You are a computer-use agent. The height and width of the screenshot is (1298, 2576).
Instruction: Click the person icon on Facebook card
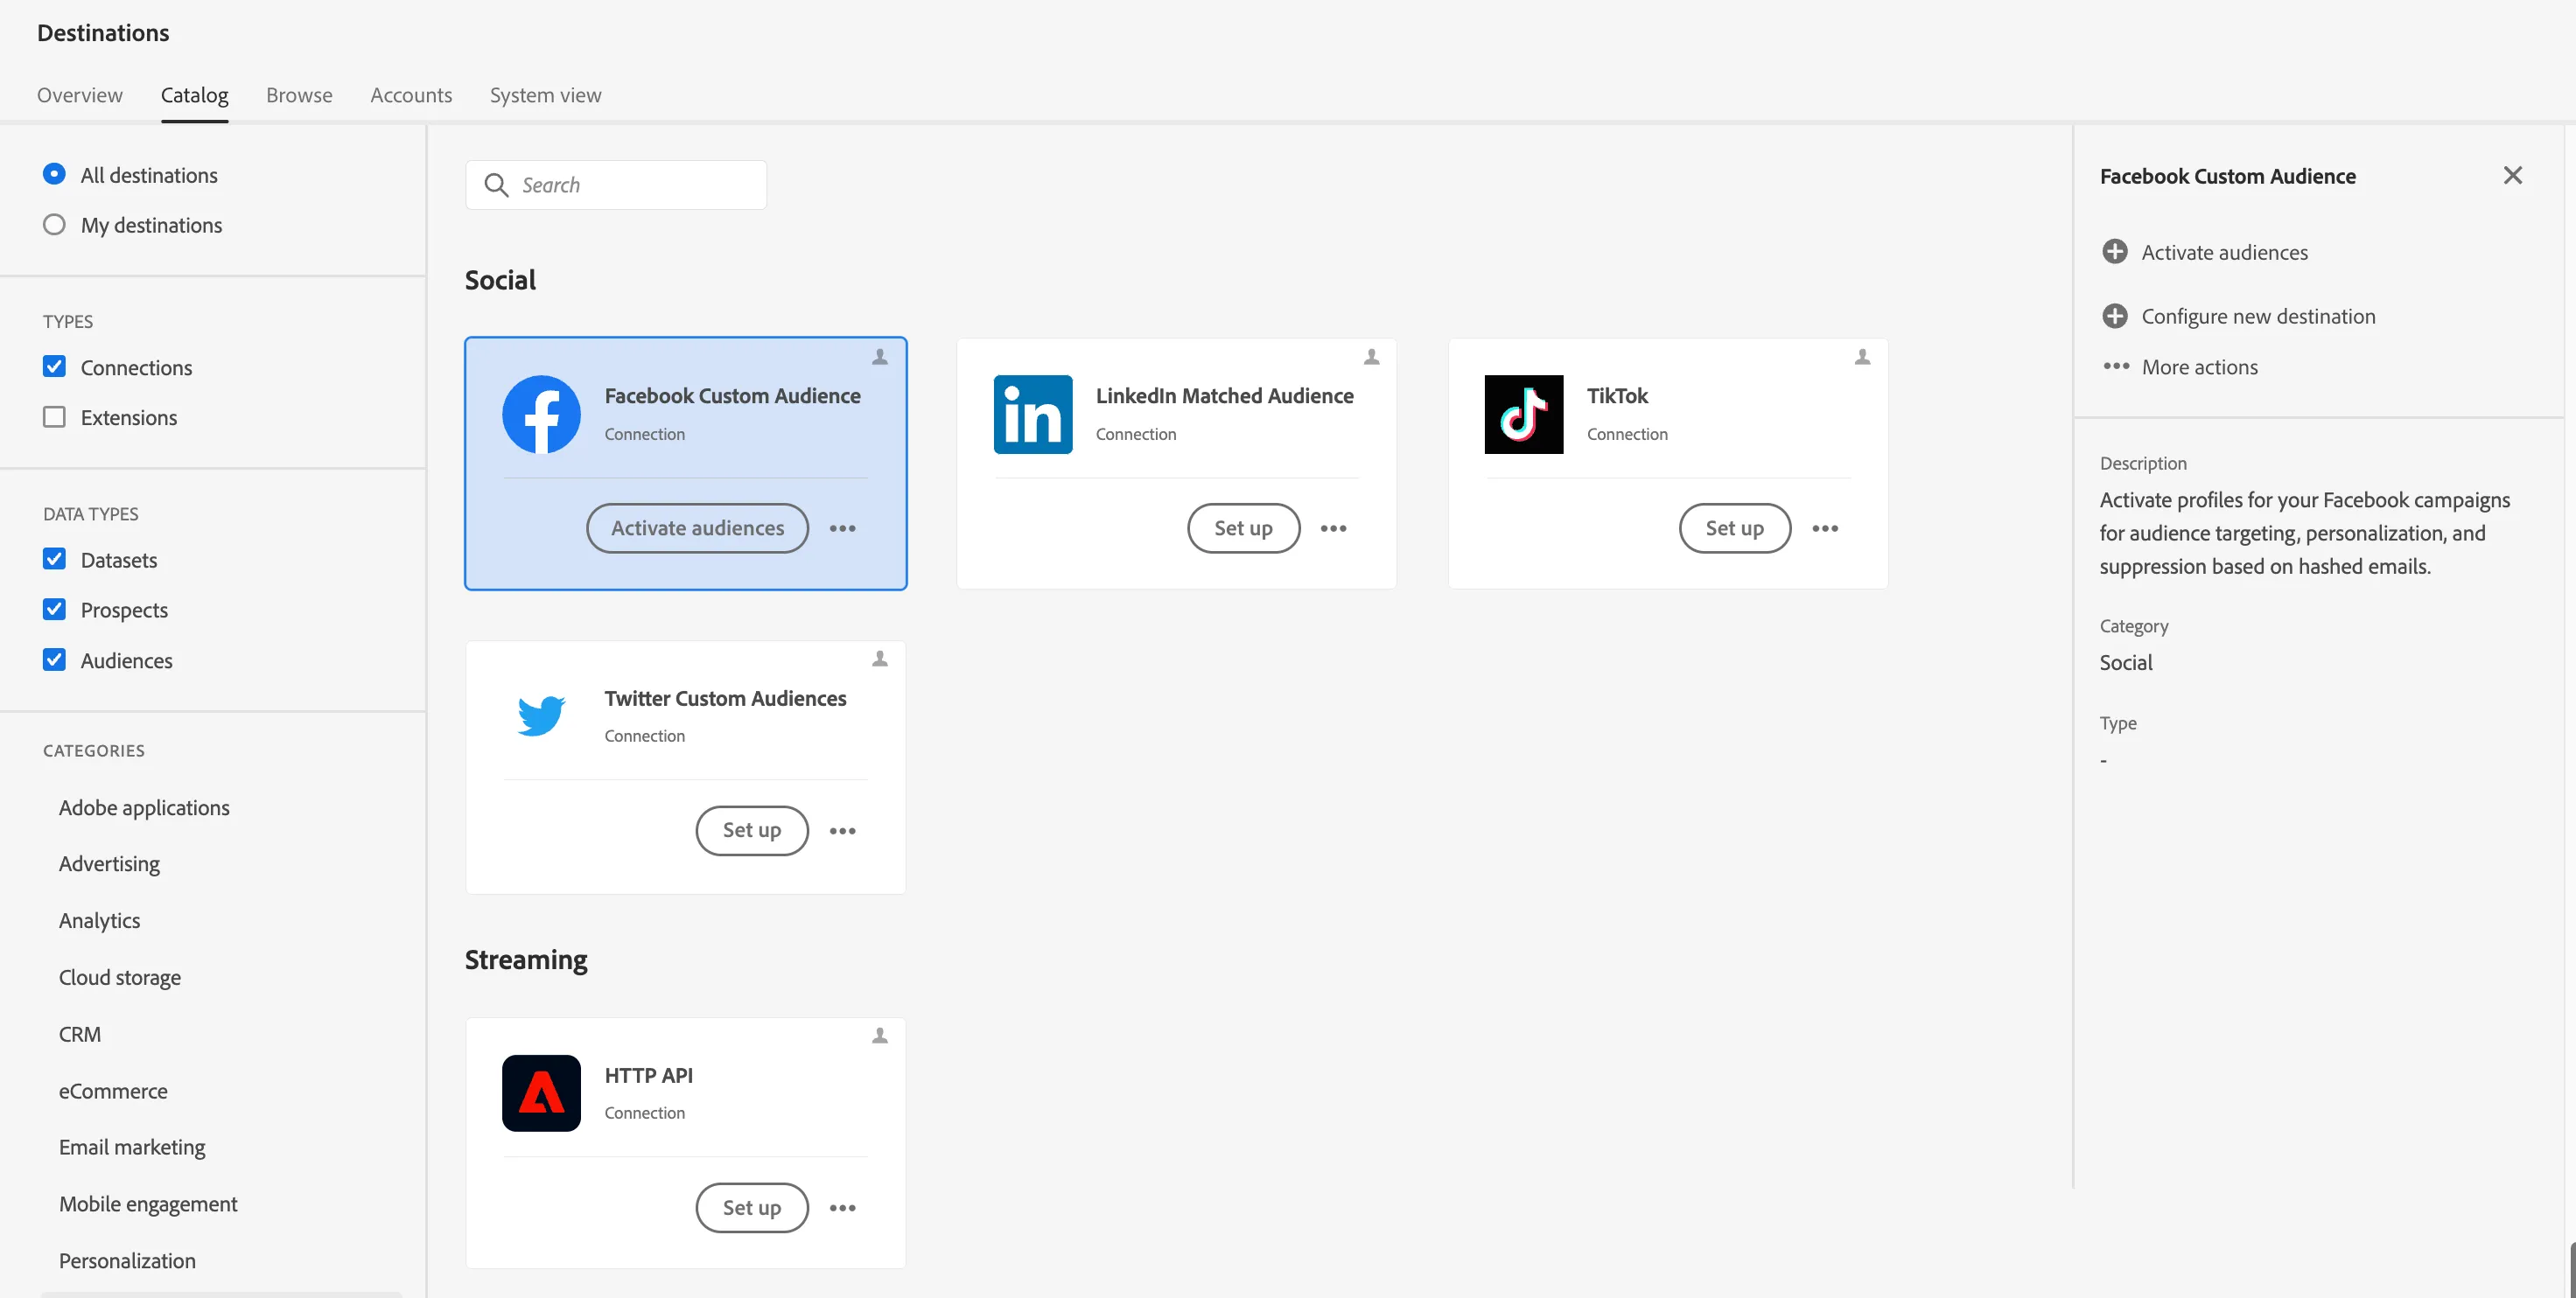coord(880,357)
